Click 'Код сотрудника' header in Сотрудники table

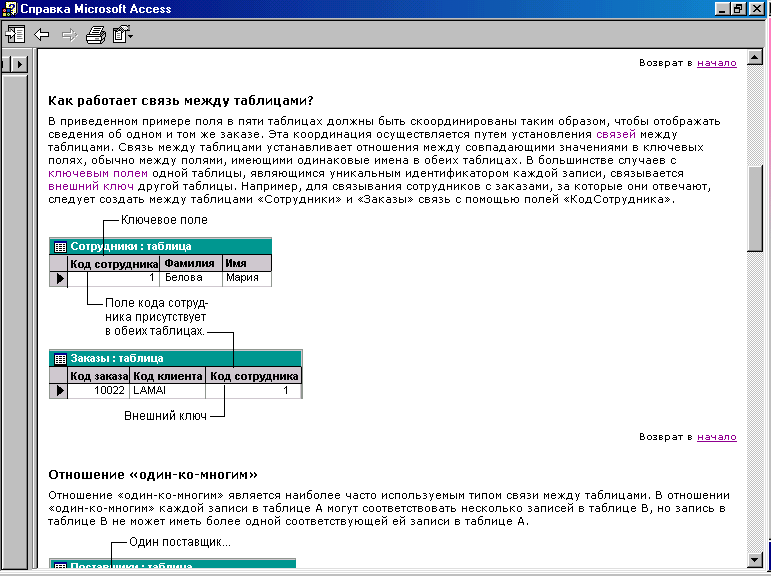pyautogui.click(x=114, y=264)
